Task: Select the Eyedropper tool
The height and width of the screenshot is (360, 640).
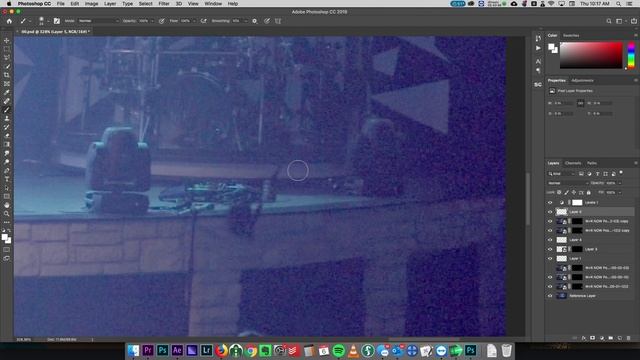Action: click(x=7, y=92)
